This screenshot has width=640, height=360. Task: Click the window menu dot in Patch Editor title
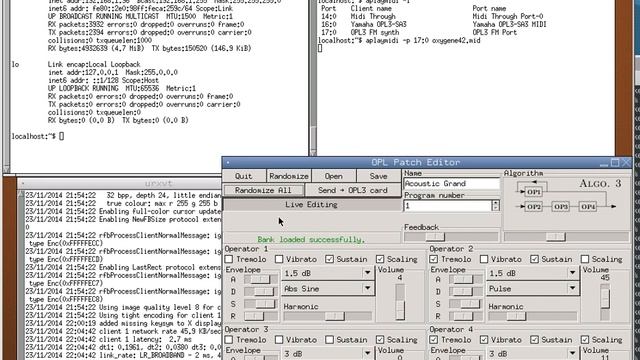pos(227,162)
